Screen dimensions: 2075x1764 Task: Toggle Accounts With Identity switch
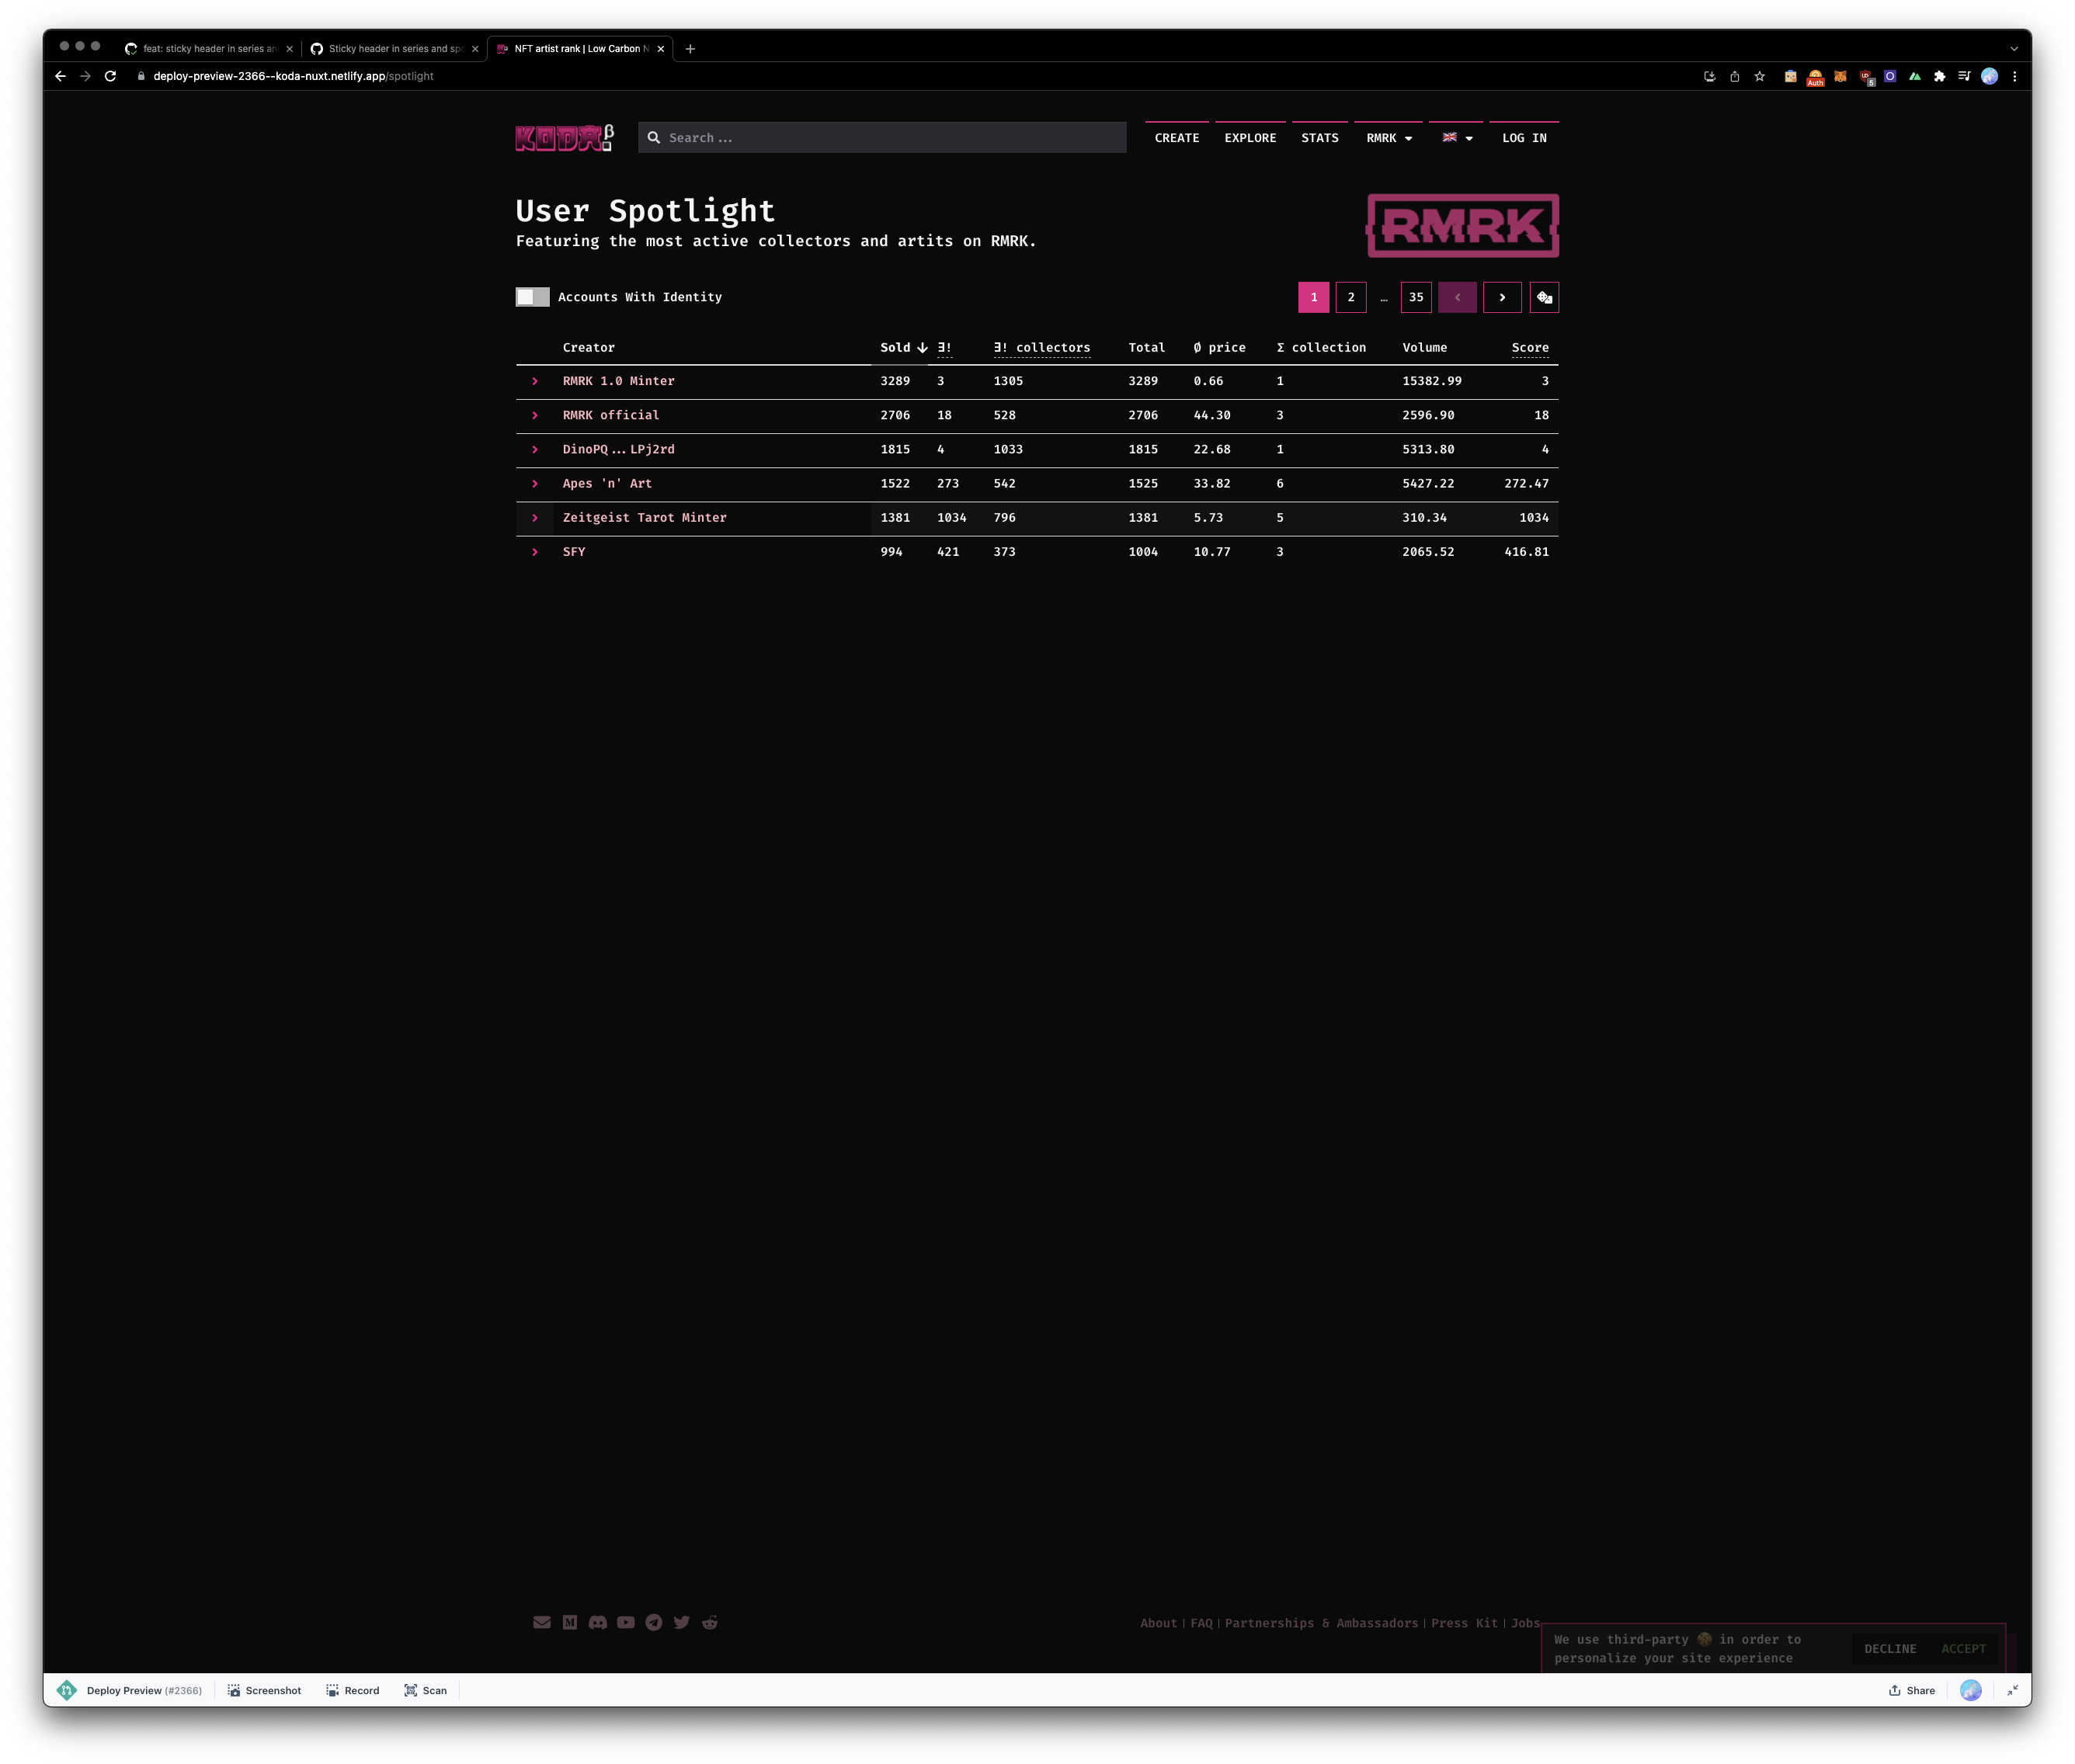[532, 297]
